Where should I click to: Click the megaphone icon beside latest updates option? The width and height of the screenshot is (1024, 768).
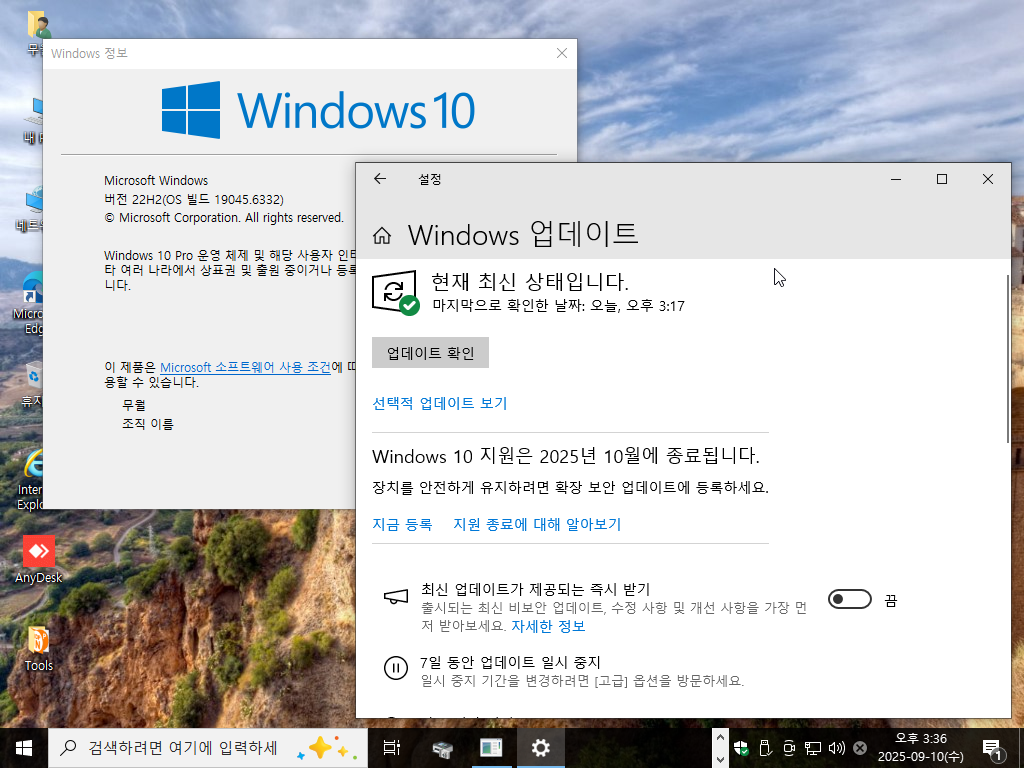396,596
